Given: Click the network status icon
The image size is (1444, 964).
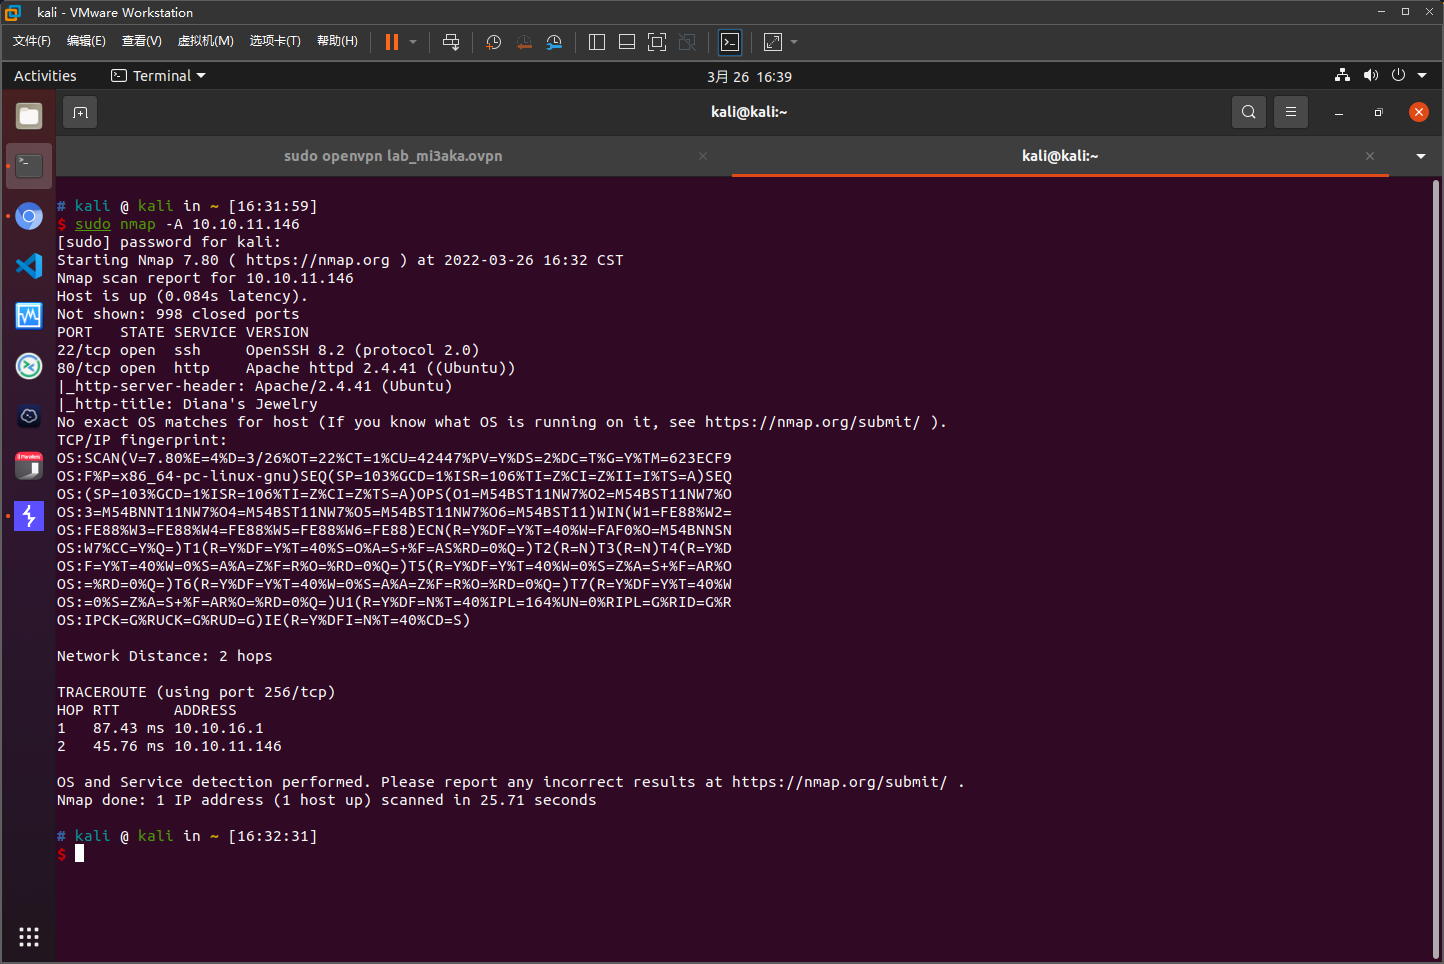Looking at the screenshot, I should pos(1342,76).
